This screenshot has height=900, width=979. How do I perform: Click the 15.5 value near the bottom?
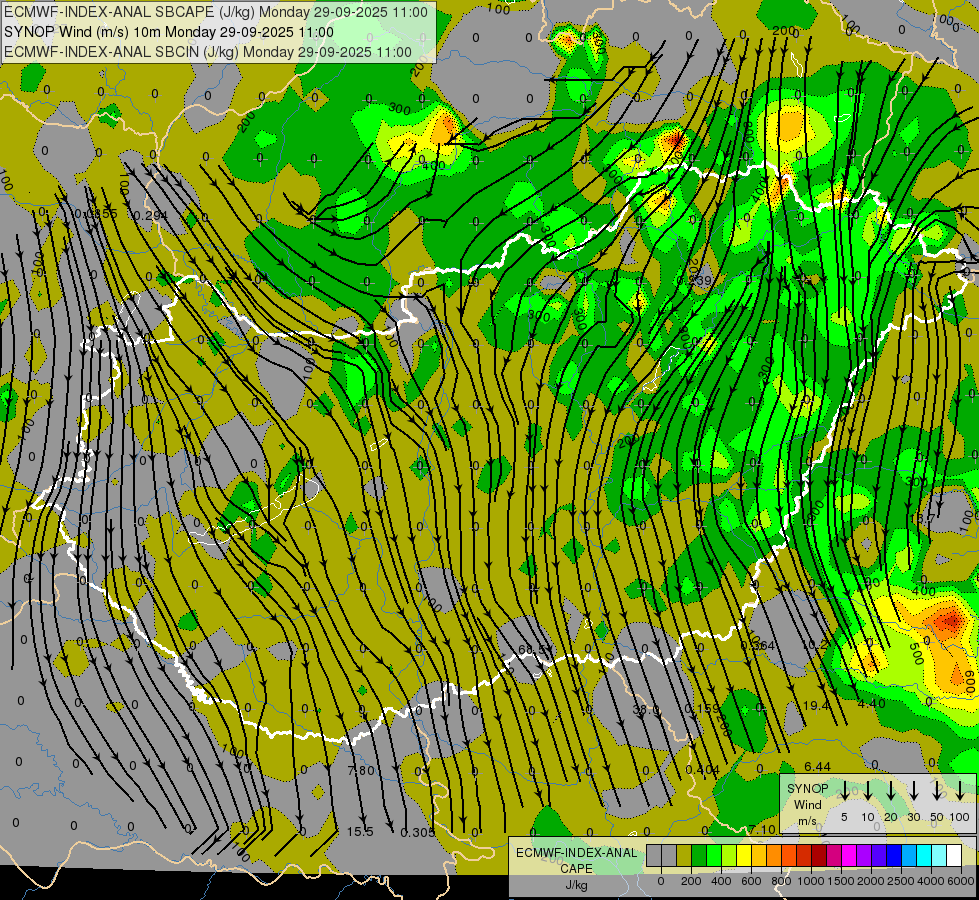(360, 832)
